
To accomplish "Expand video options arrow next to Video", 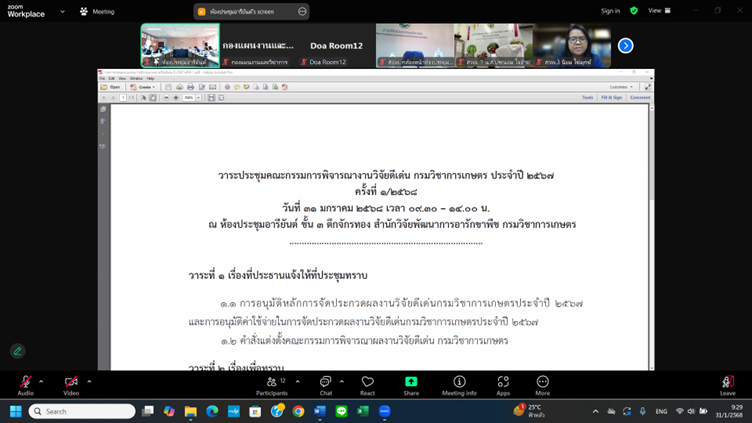I will point(89,382).
